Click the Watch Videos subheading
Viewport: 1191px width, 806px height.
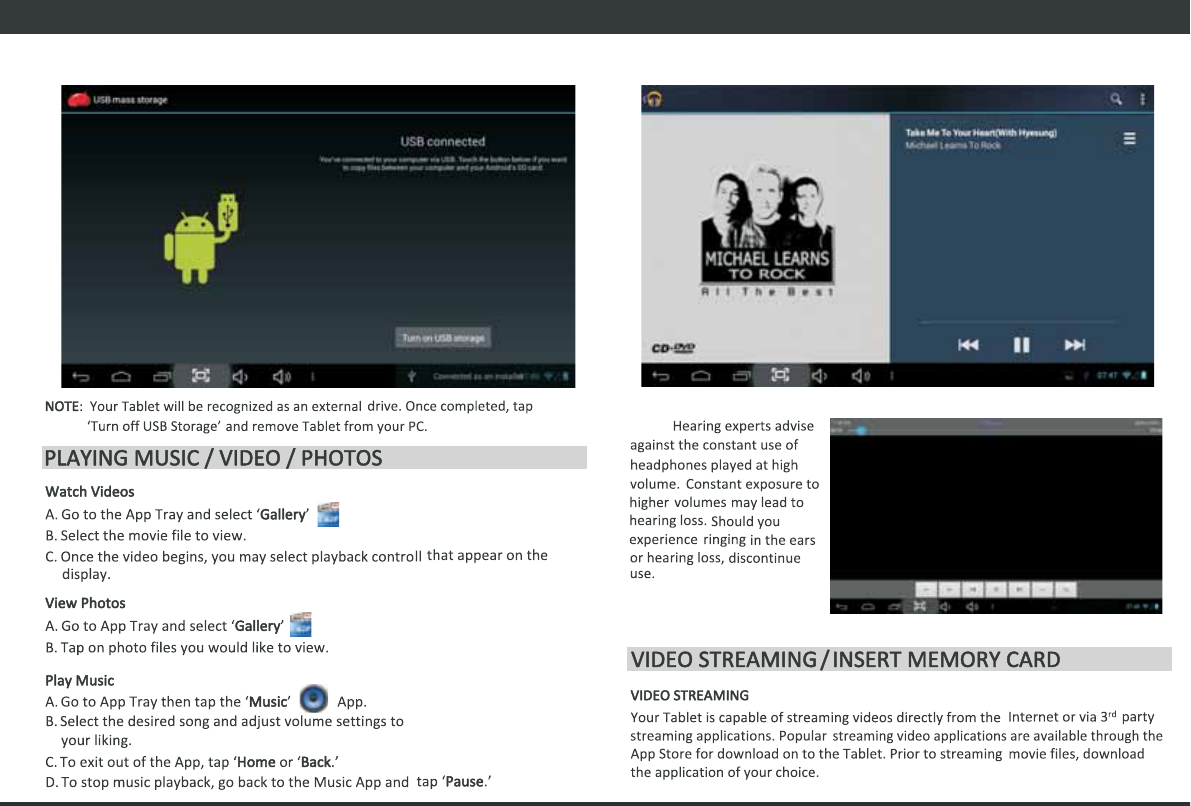pos(90,492)
